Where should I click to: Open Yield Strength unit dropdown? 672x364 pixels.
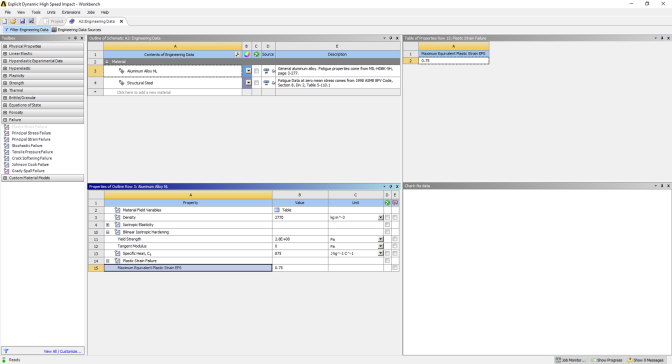[381, 239]
